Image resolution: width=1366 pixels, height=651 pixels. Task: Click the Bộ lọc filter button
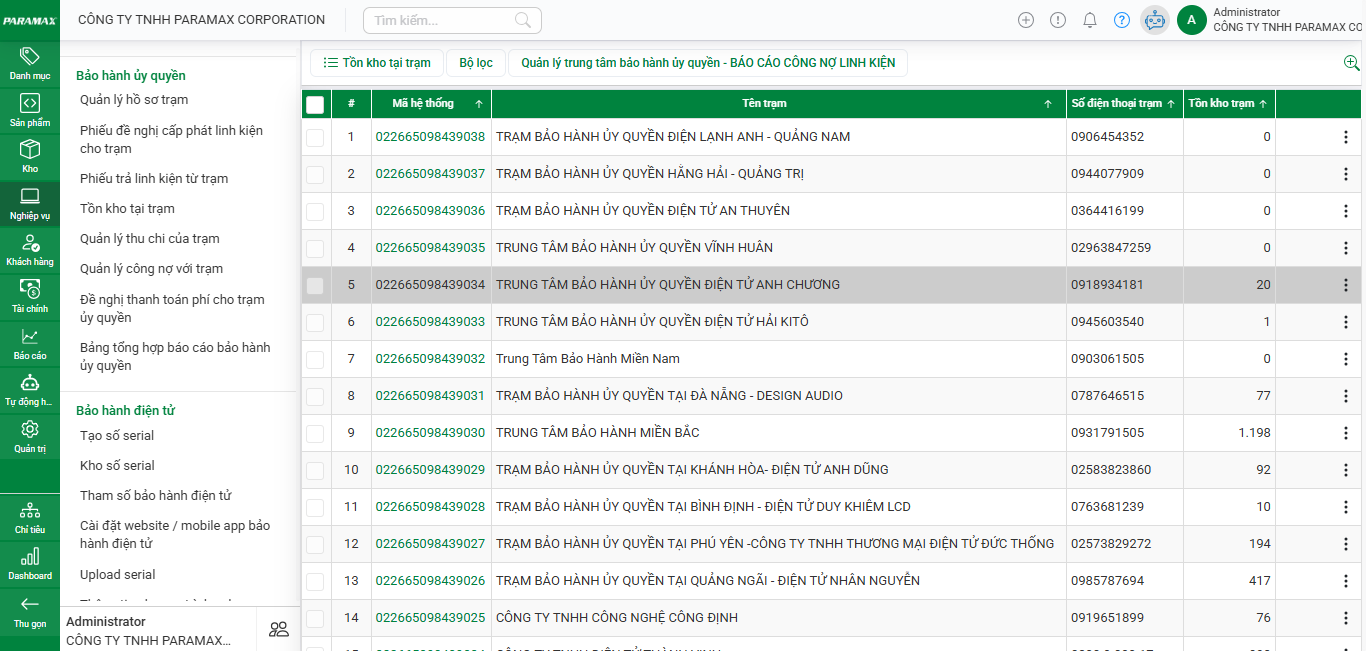click(476, 63)
